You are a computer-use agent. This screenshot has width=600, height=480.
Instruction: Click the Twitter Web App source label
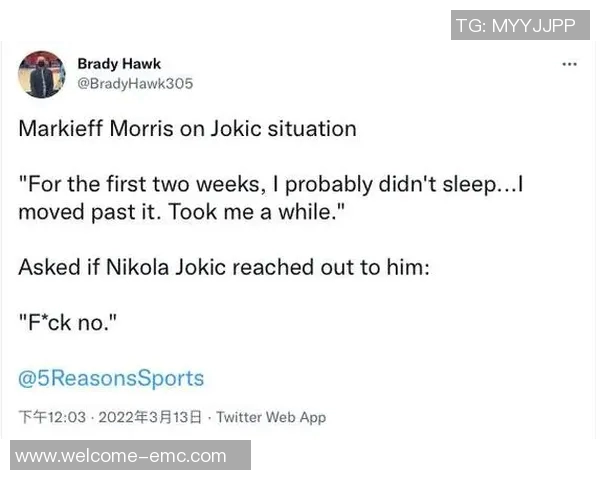click(x=271, y=417)
